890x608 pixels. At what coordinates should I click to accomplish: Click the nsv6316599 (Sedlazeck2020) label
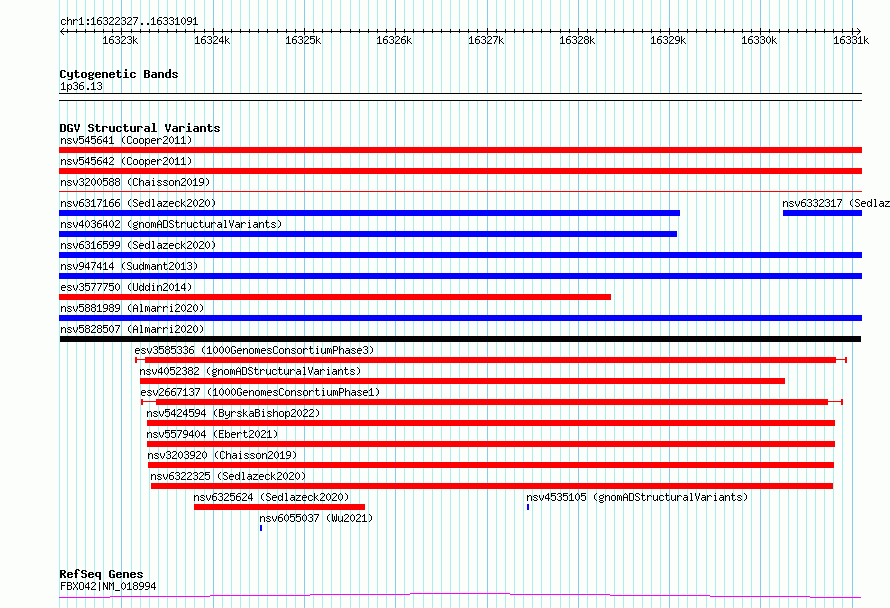(x=138, y=245)
